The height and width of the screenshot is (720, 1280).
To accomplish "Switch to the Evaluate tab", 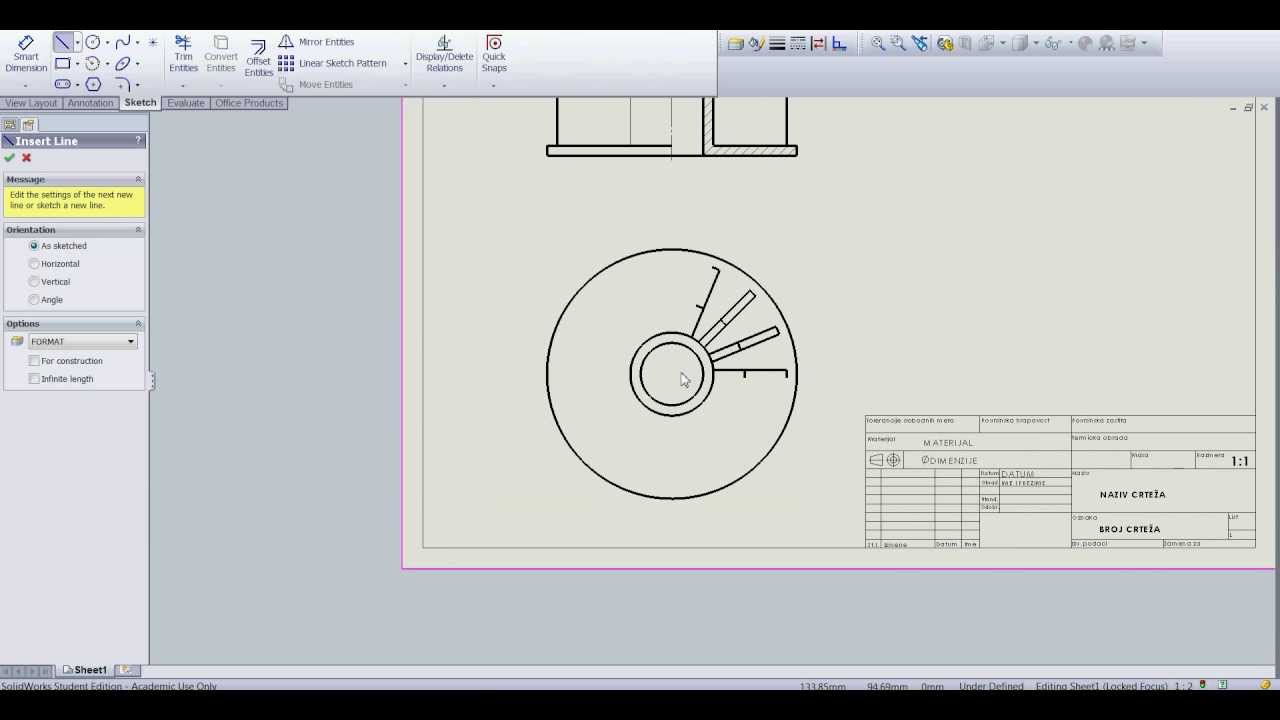I will (185, 103).
